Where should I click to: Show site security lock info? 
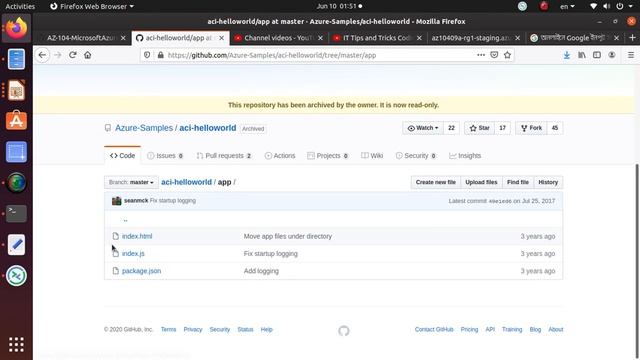(x=160, y=55)
